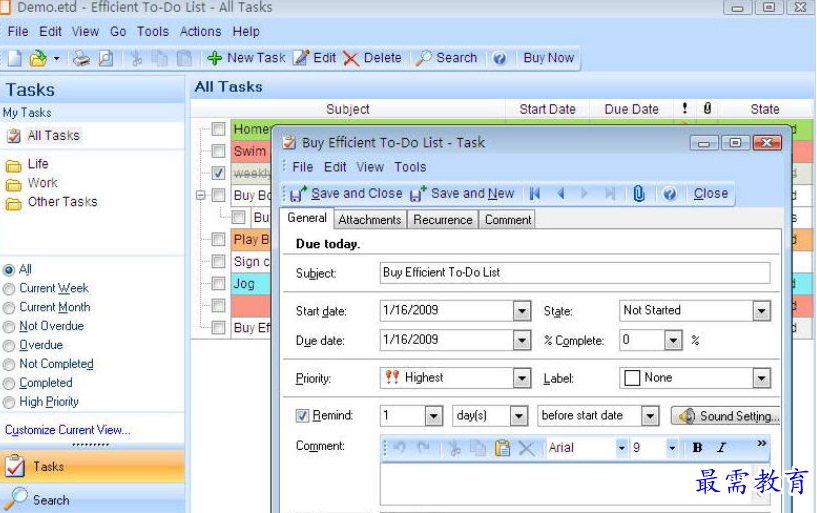Image resolution: width=817 pixels, height=513 pixels.
Task: Redo in the comment editor toolbar
Action: tap(423, 447)
